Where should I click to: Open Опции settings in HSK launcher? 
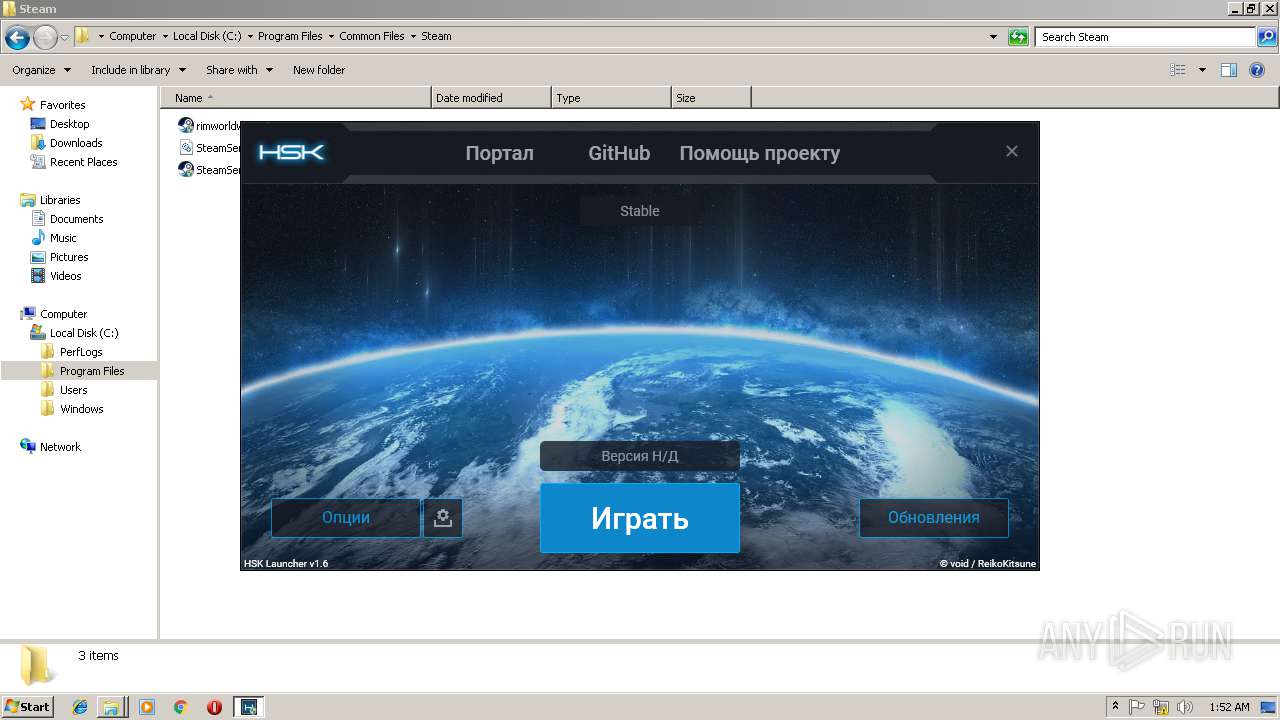click(x=346, y=518)
